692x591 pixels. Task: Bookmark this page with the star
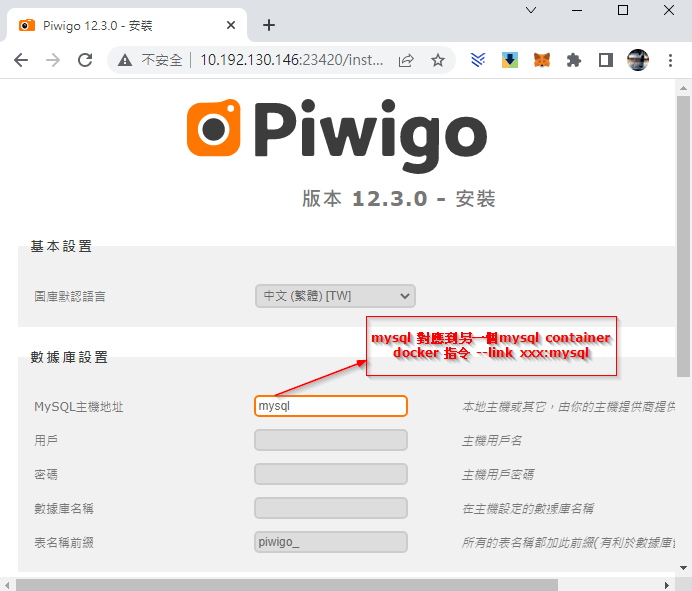(x=438, y=60)
